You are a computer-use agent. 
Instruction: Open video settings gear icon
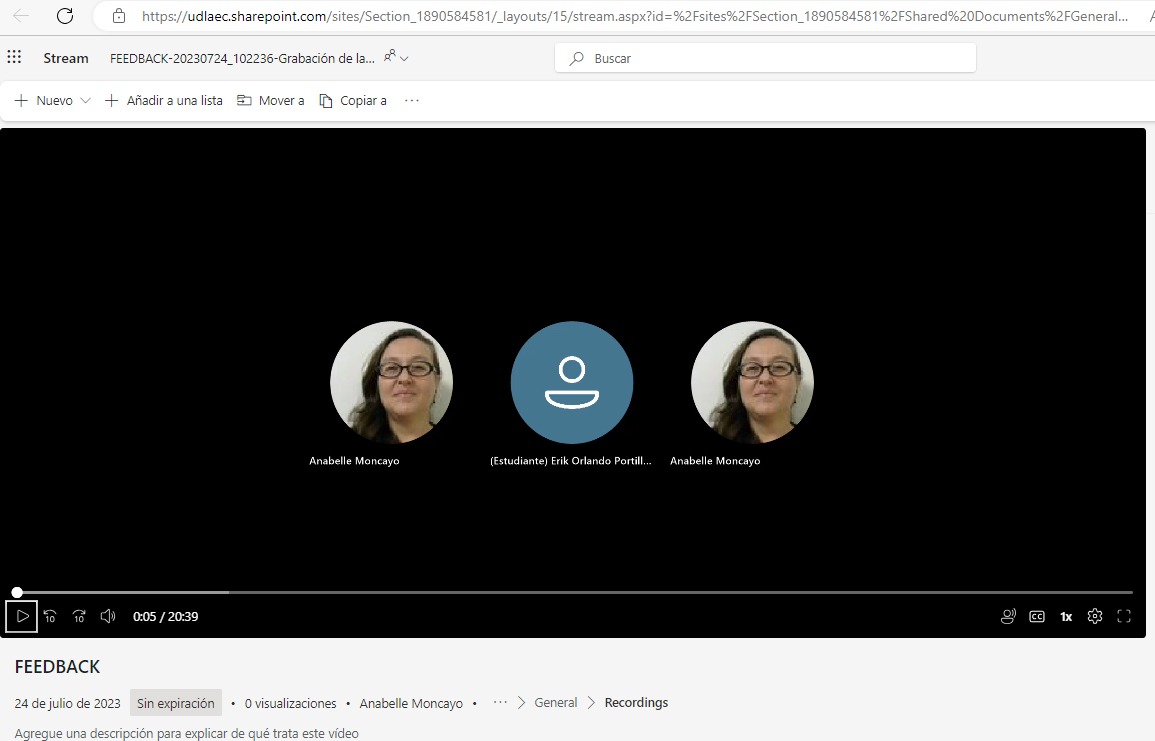point(1095,616)
